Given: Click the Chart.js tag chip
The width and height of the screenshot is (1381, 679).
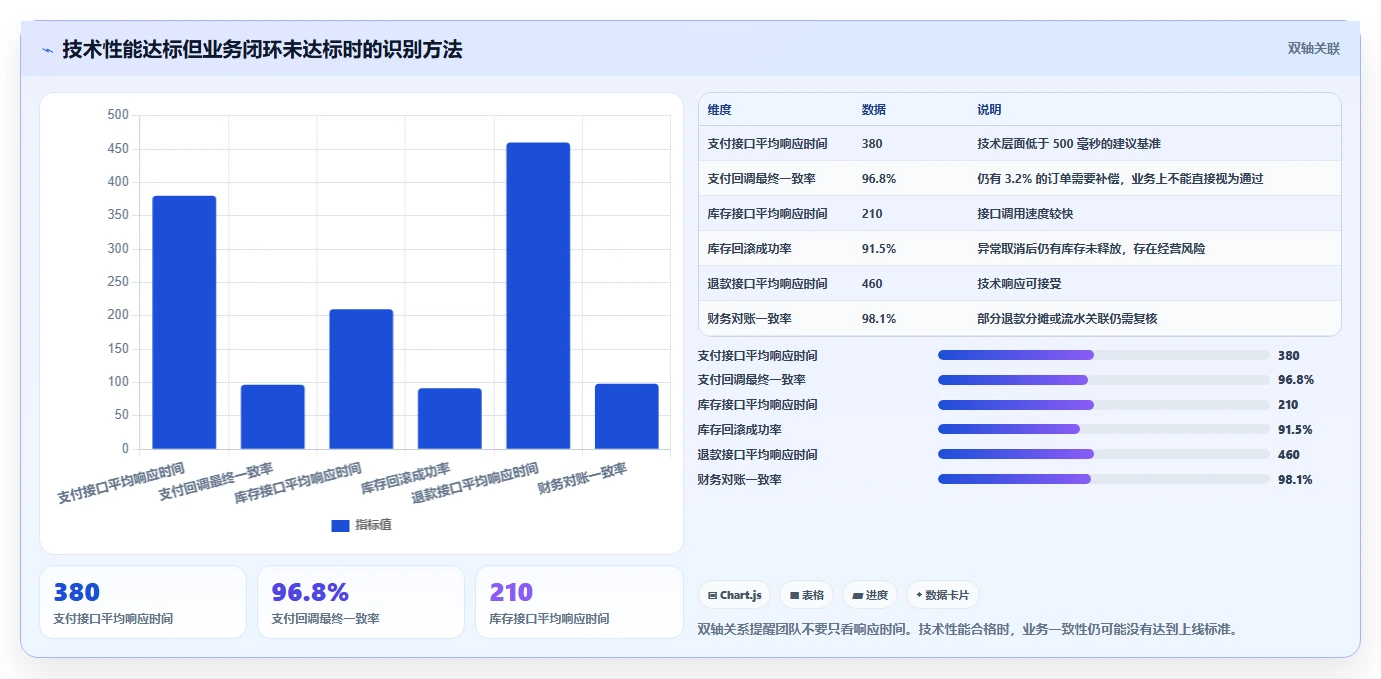Looking at the screenshot, I should pyautogui.click(x=734, y=595).
